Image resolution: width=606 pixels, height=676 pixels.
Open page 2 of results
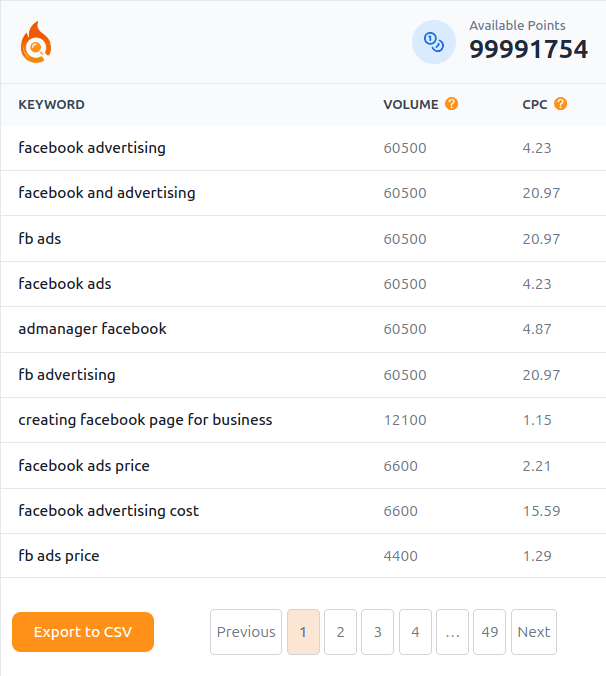340,632
